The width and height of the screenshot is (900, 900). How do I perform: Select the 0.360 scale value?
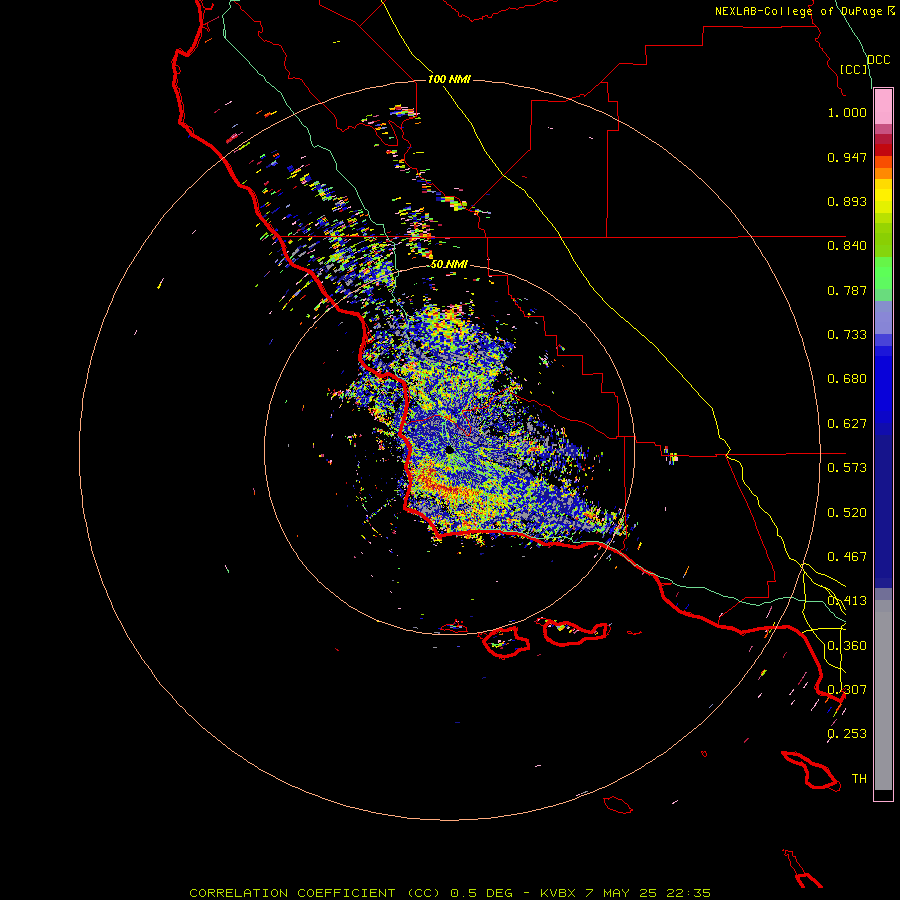pyautogui.click(x=847, y=646)
